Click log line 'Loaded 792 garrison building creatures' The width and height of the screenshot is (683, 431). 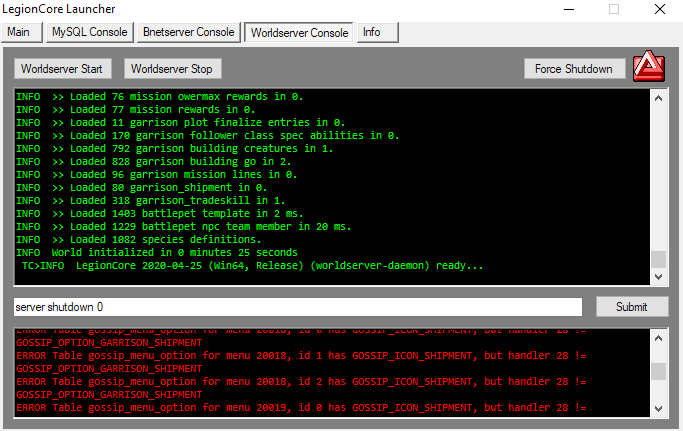pos(174,149)
